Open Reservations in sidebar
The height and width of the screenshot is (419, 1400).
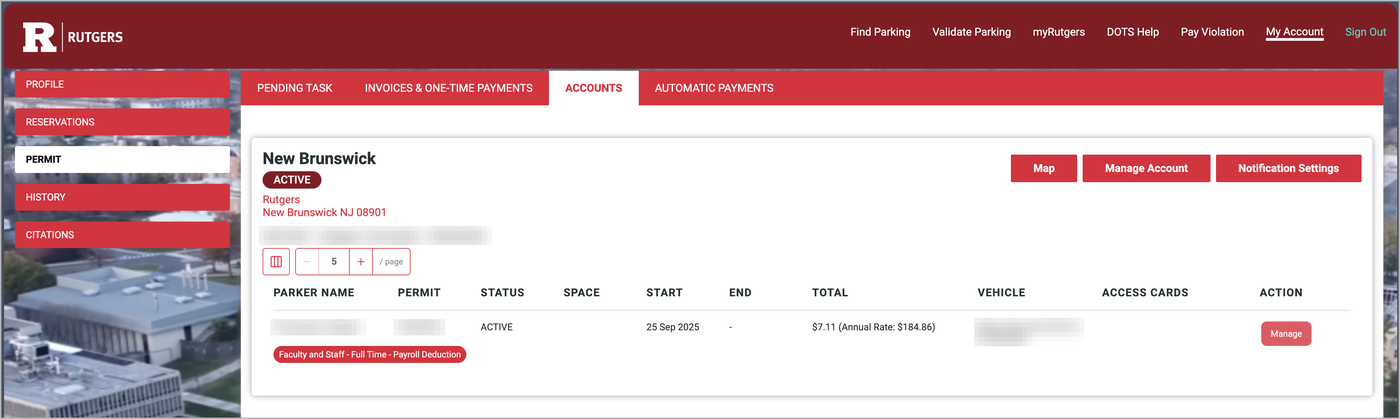click(122, 122)
